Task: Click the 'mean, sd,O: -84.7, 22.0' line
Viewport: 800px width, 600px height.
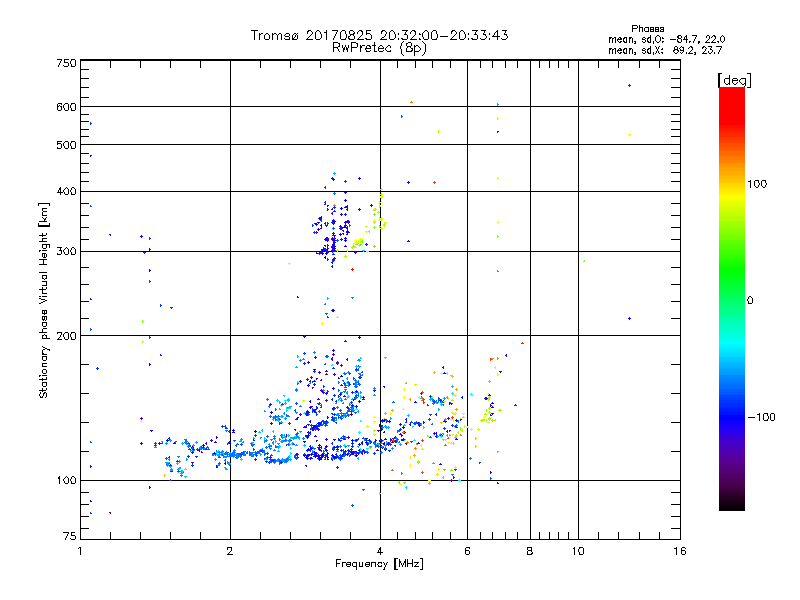Action: point(666,39)
